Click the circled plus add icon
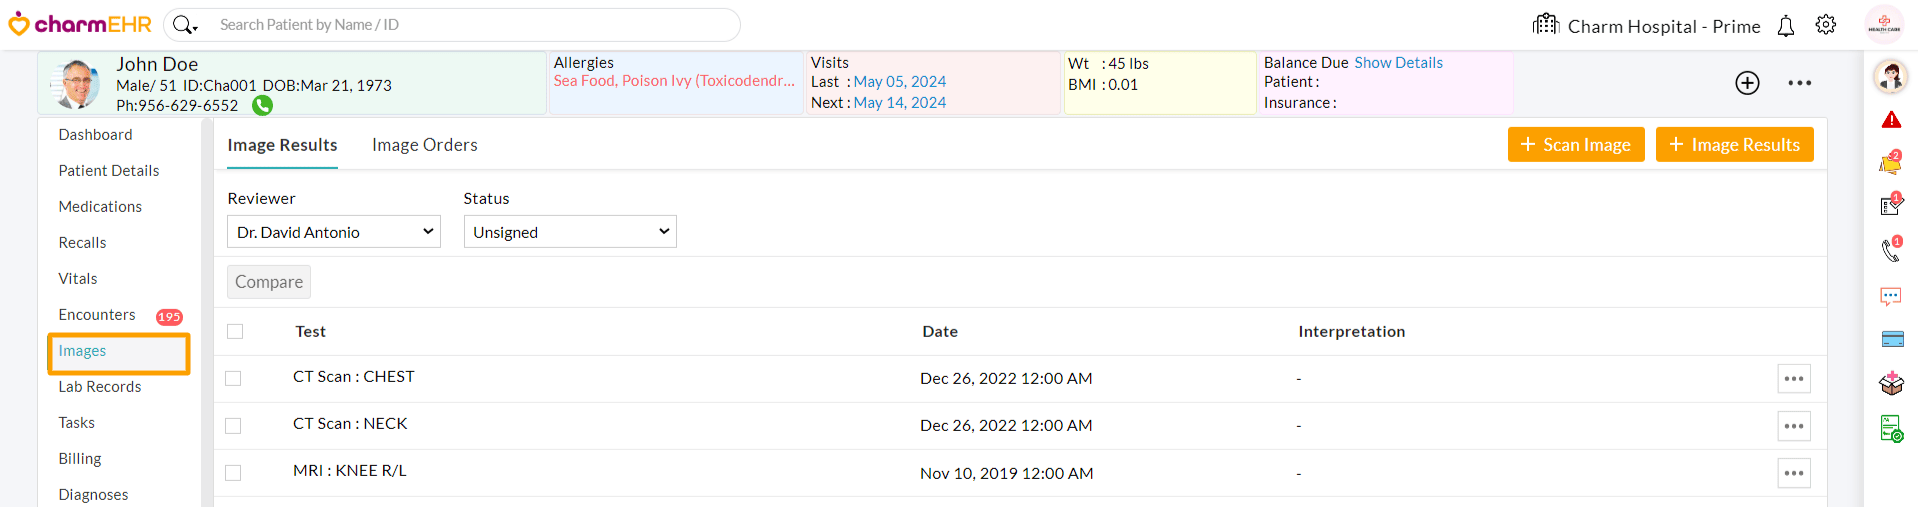Image resolution: width=1918 pixels, height=507 pixels. (1747, 83)
